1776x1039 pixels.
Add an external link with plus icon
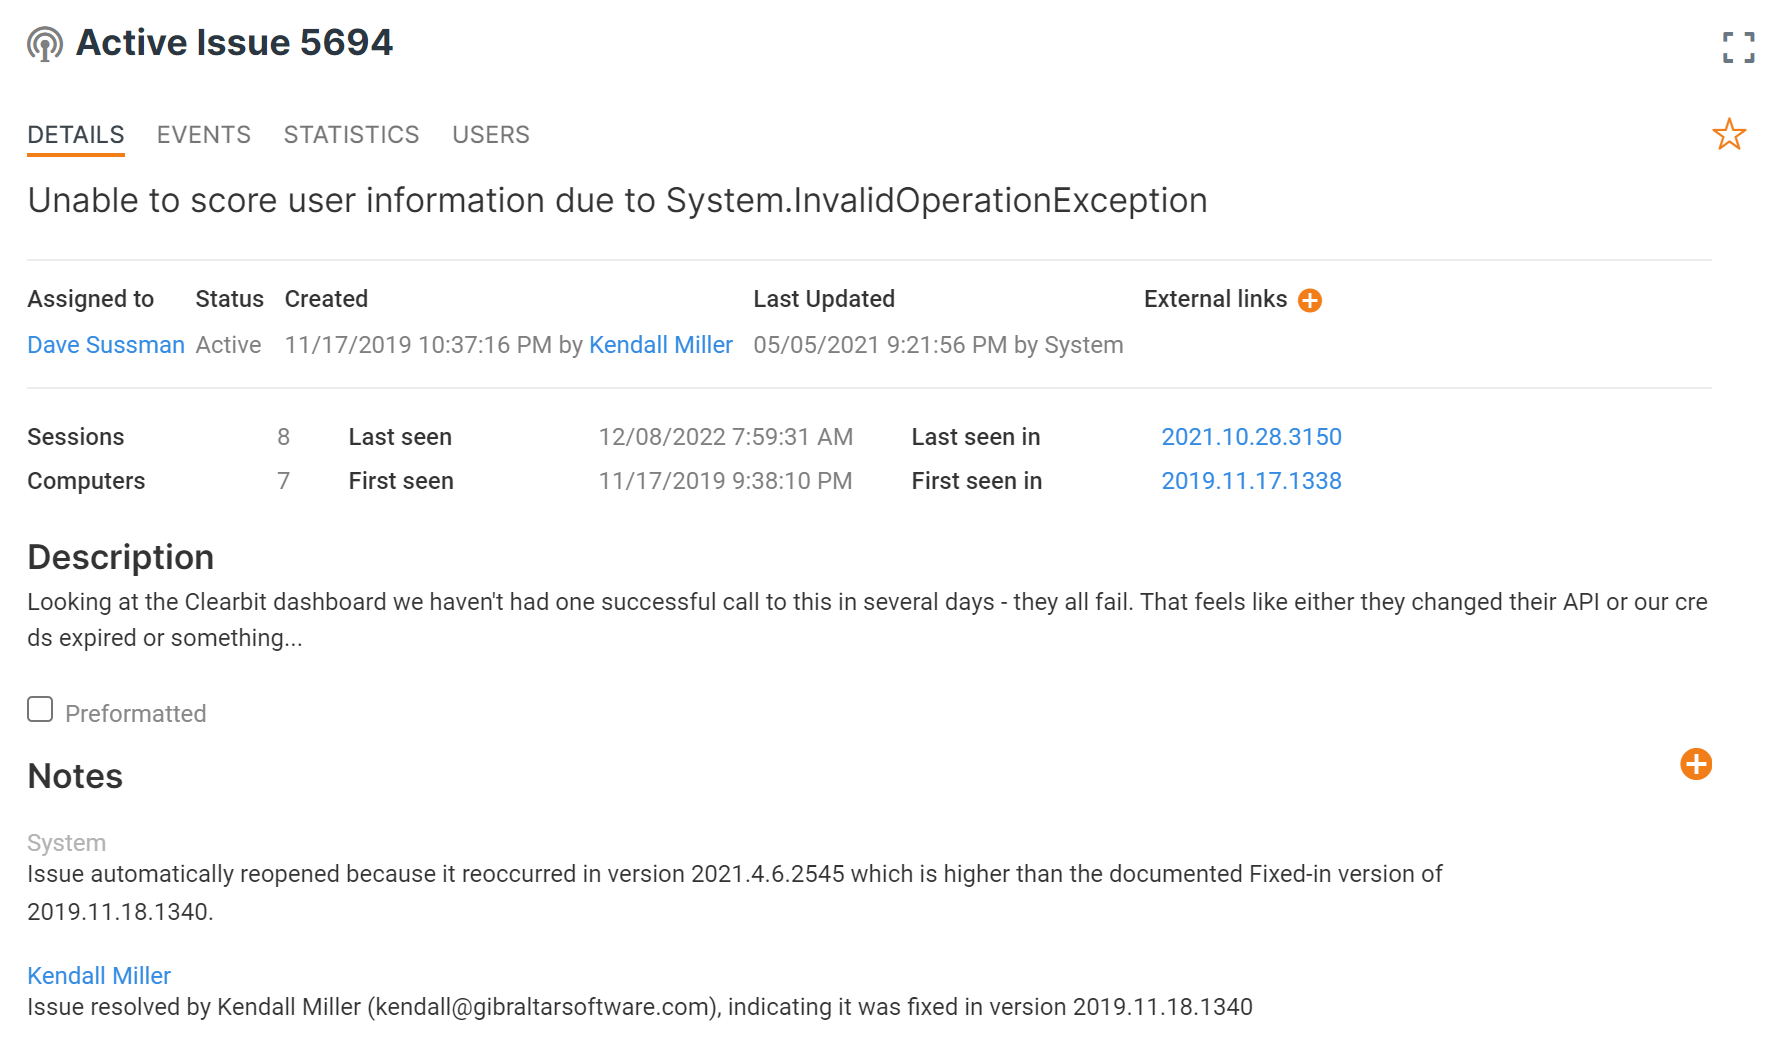click(1310, 300)
